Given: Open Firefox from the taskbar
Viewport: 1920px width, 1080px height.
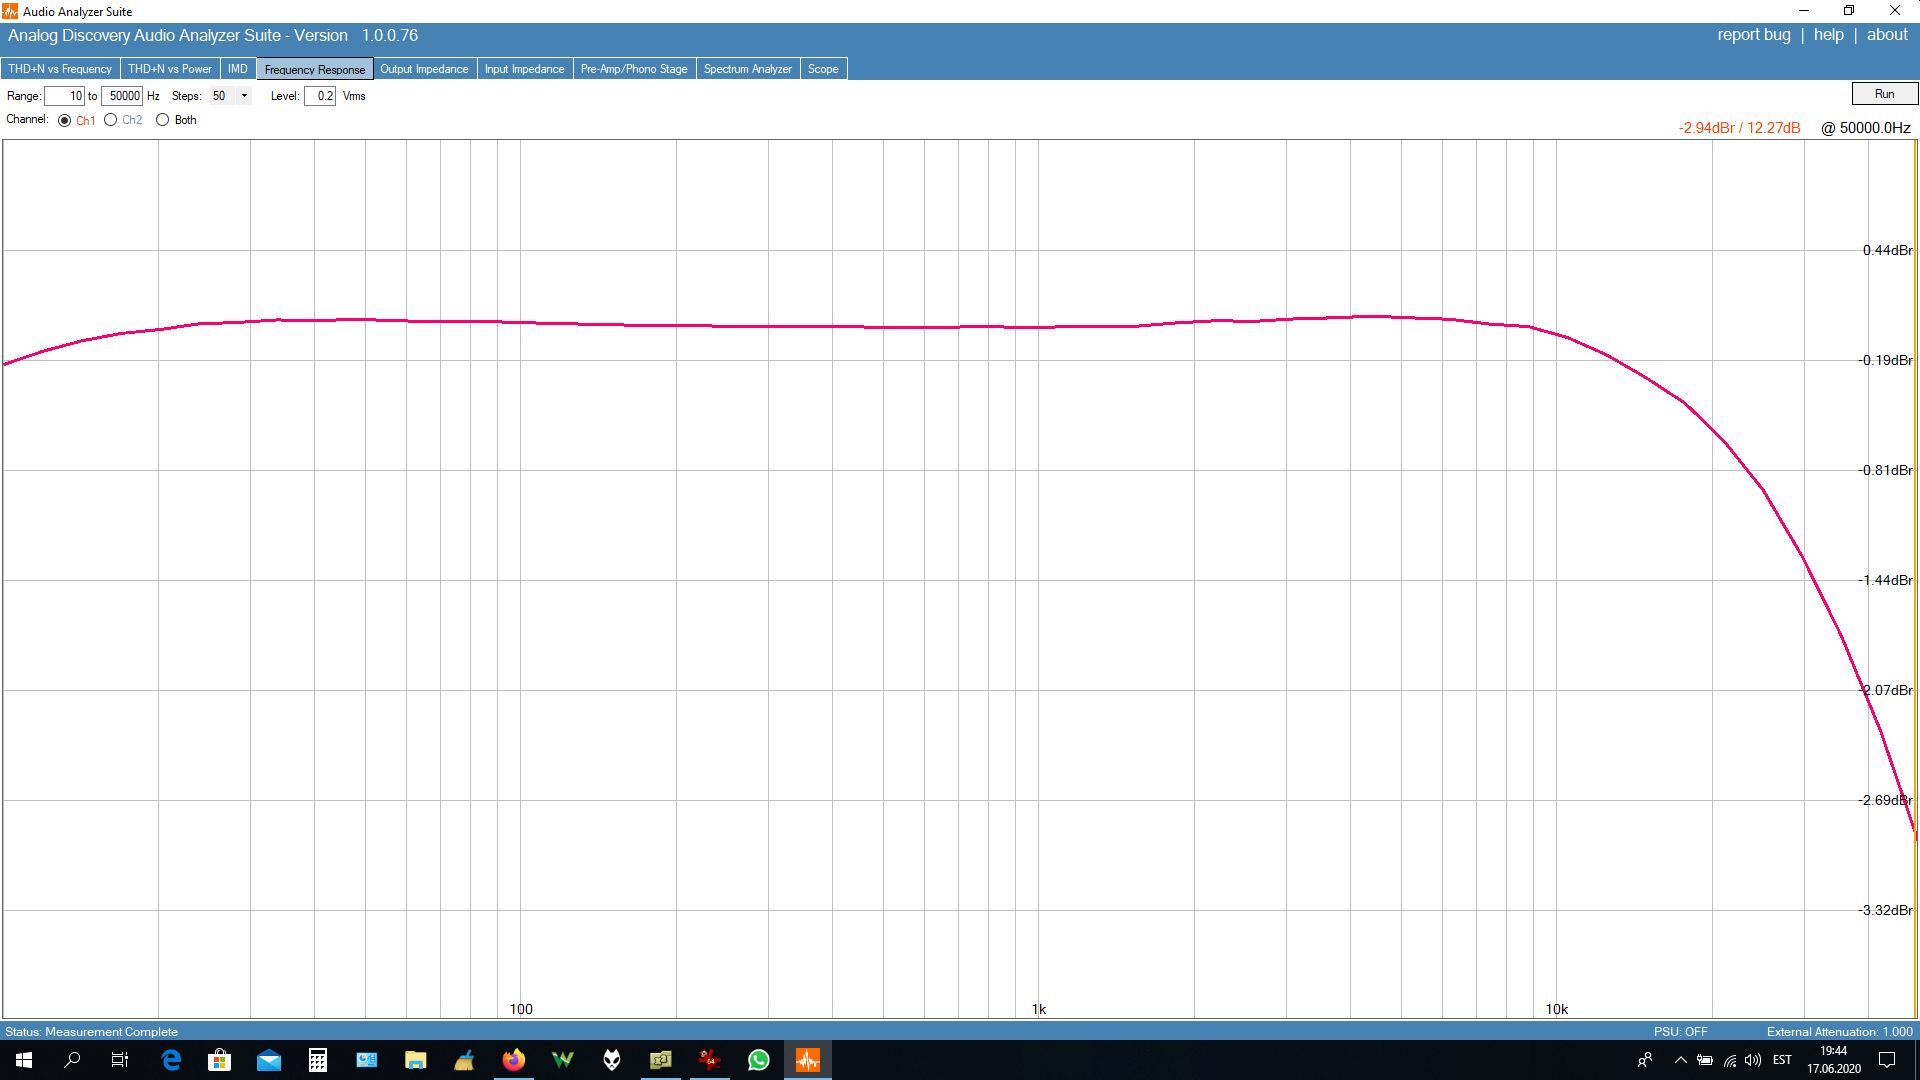Looking at the screenshot, I should tap(513, 1060).
